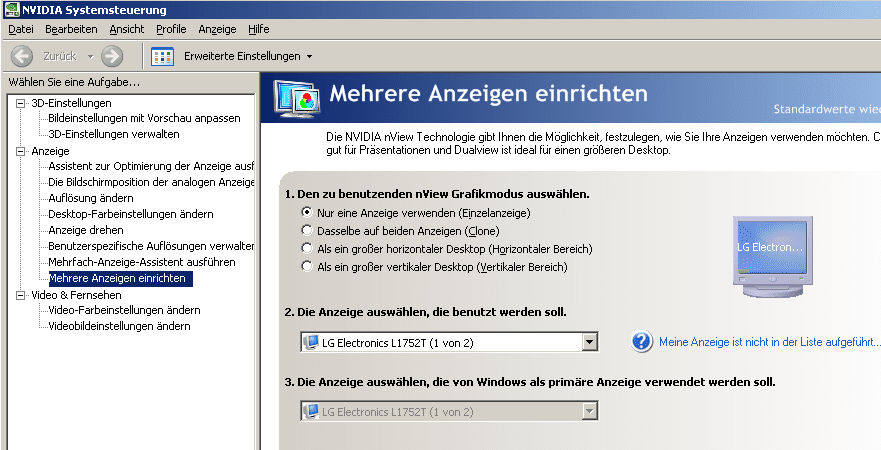This screenshot has height=450, width=881.
Task: Open the Bearbeiten menu
Action: point(71,29)
